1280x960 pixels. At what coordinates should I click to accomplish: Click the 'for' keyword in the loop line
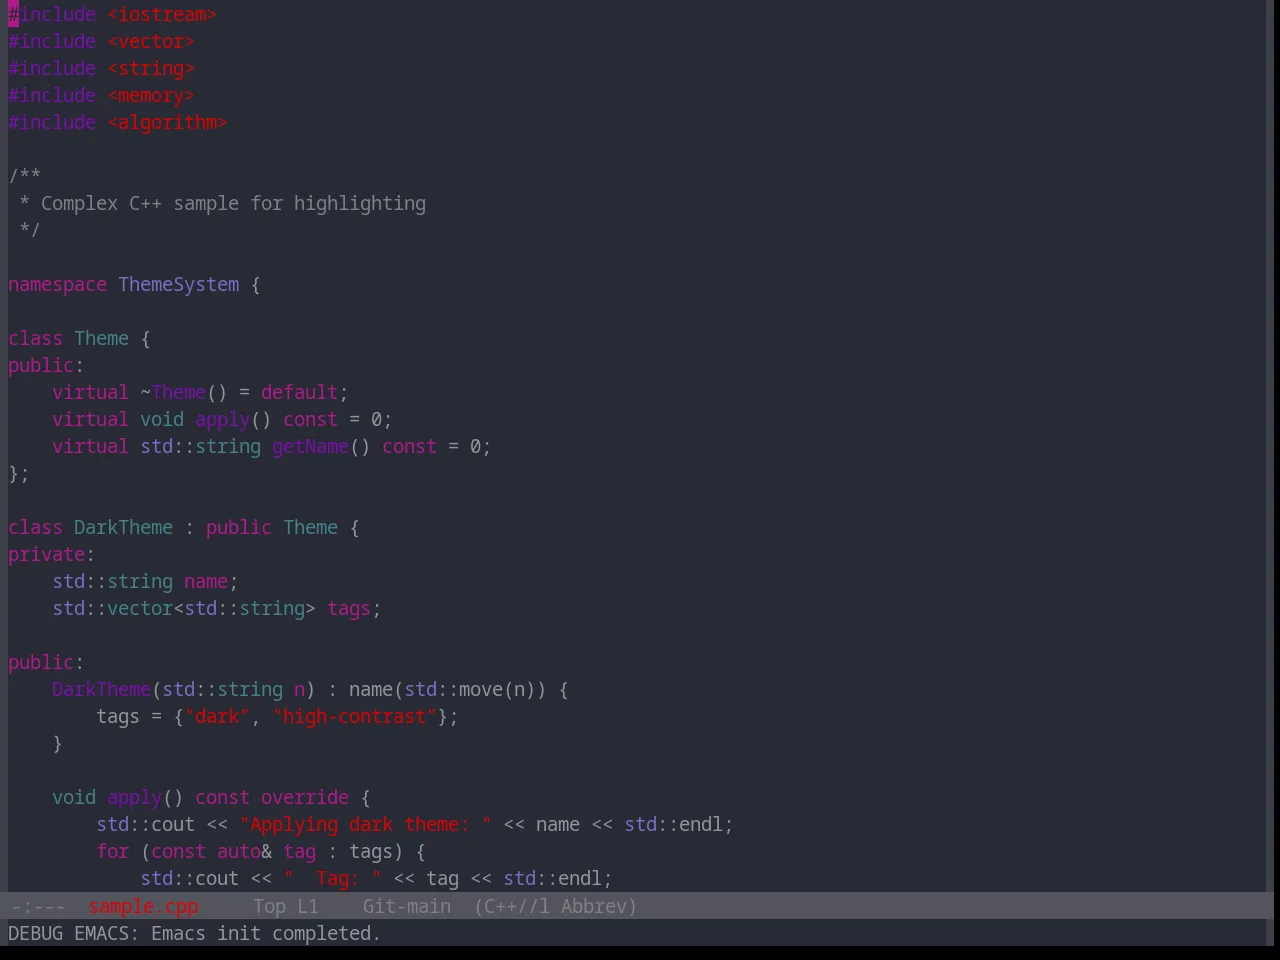coord(113,852)
